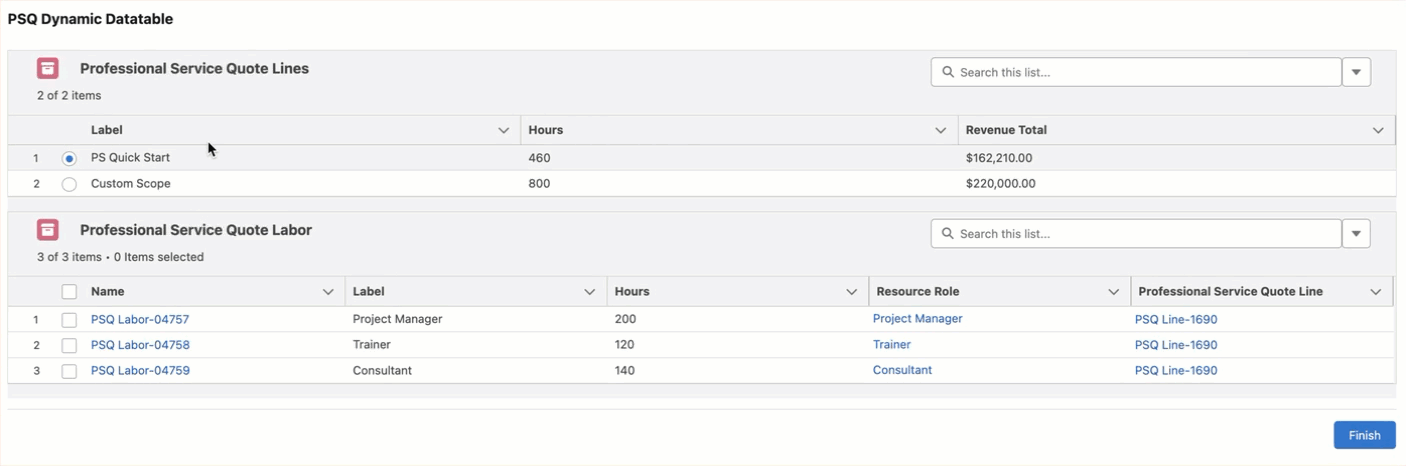The image size is (1406, 466).
Task: Click the PS Quick Start label cell
Action: pyautogui.click(x=130, y=158)
